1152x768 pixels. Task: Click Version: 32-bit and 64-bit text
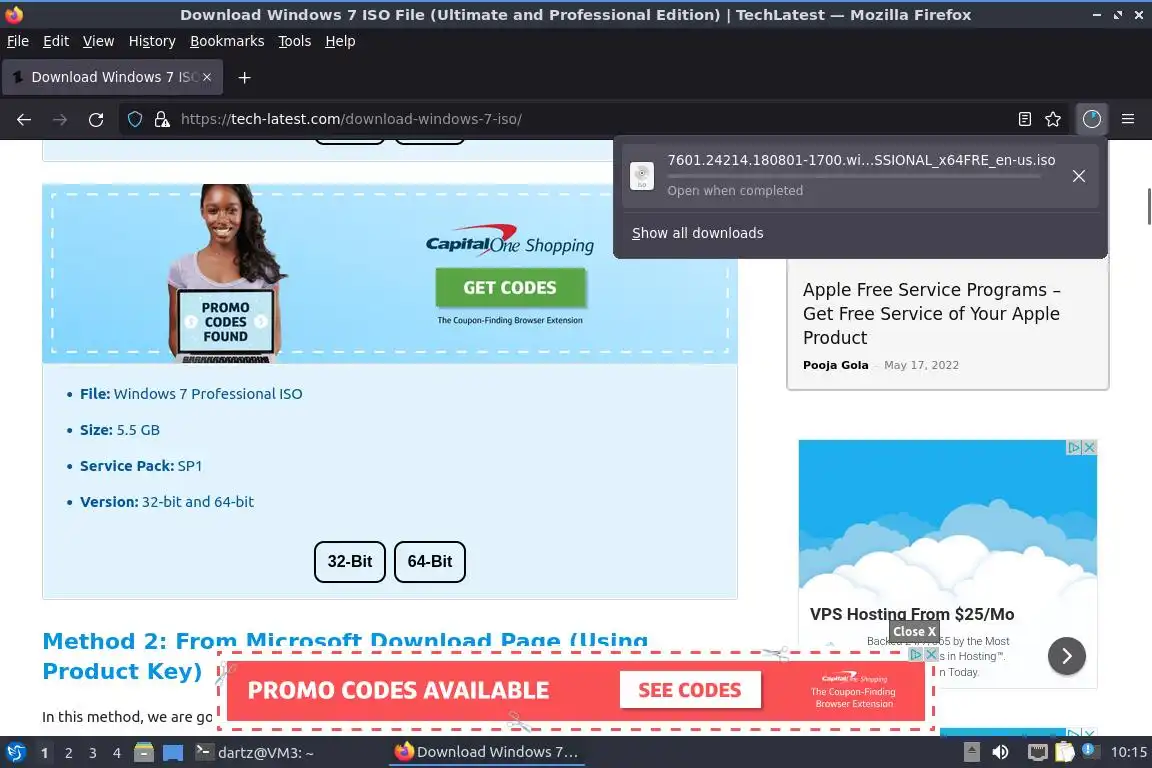(167, 502)
